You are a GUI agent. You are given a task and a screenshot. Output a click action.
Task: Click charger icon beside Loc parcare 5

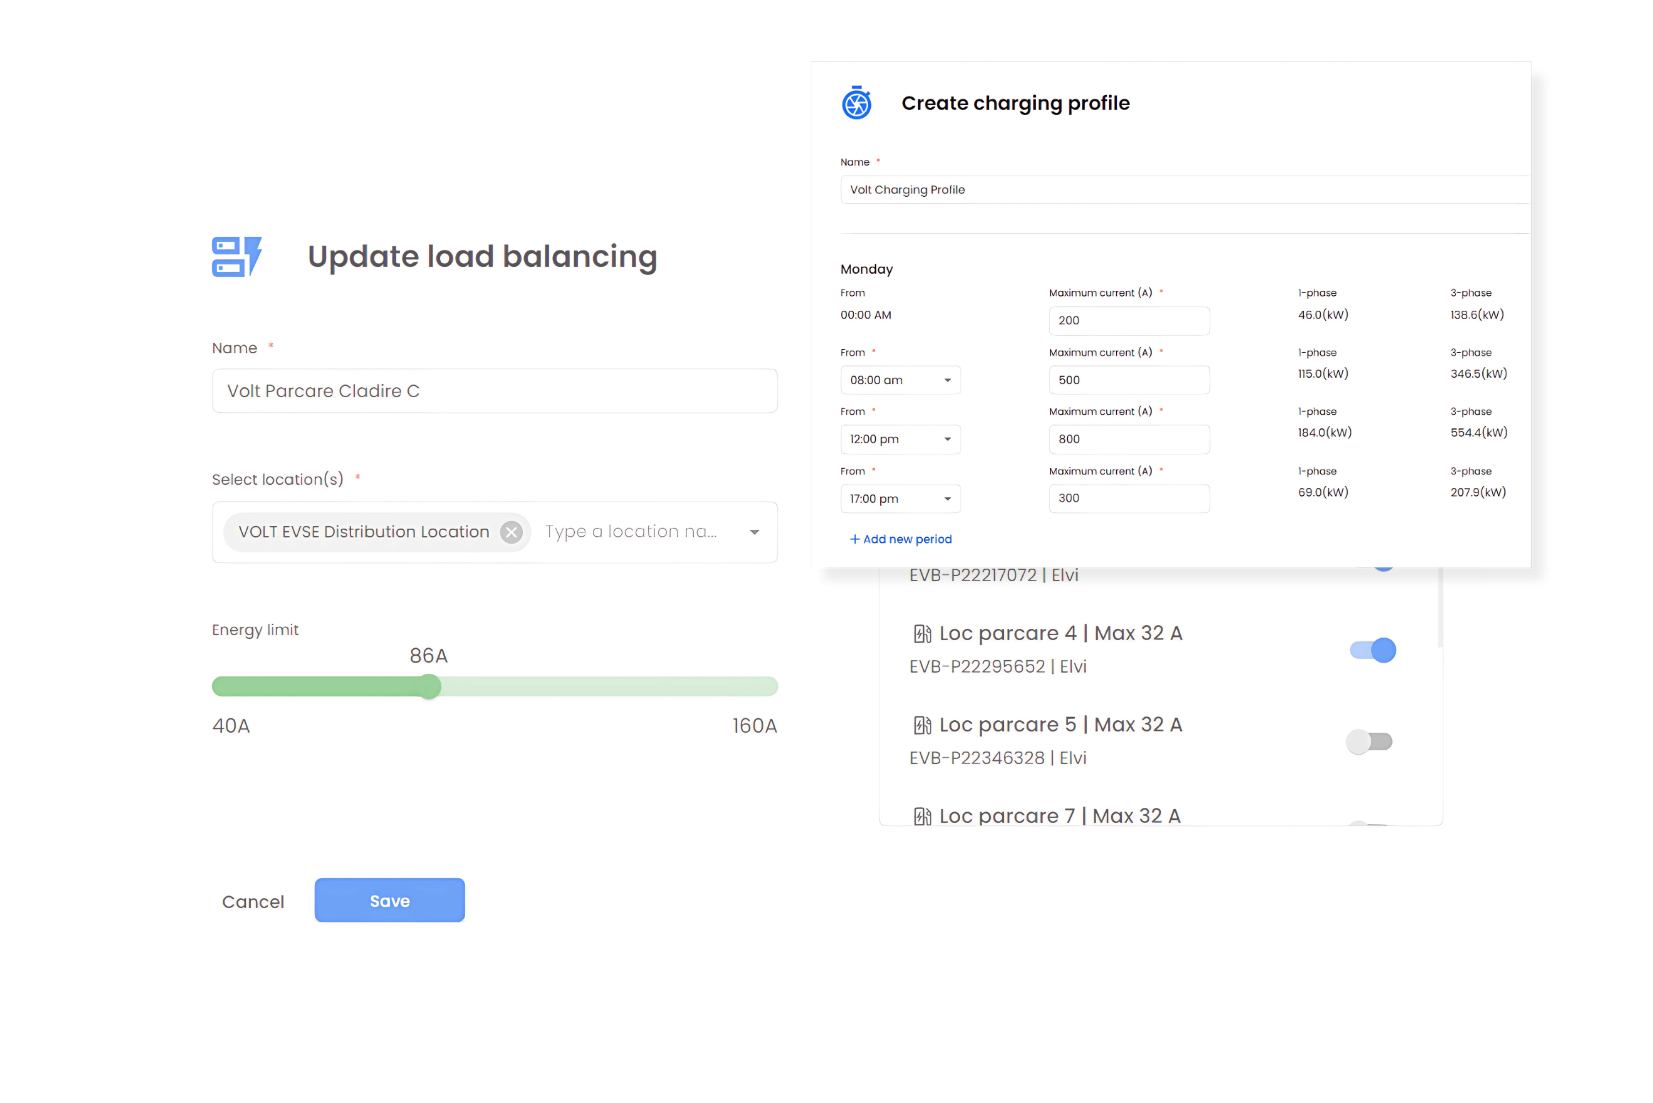click(x=922, y=725)
